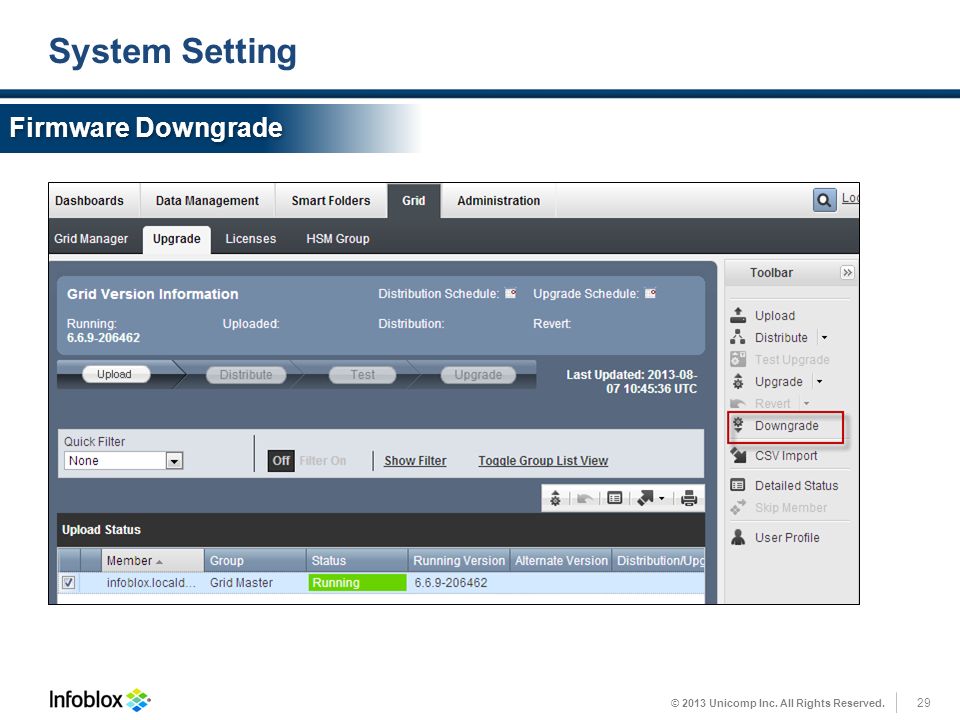Open the Data Management tab
960x720 pixels.
tap(207, 200)
